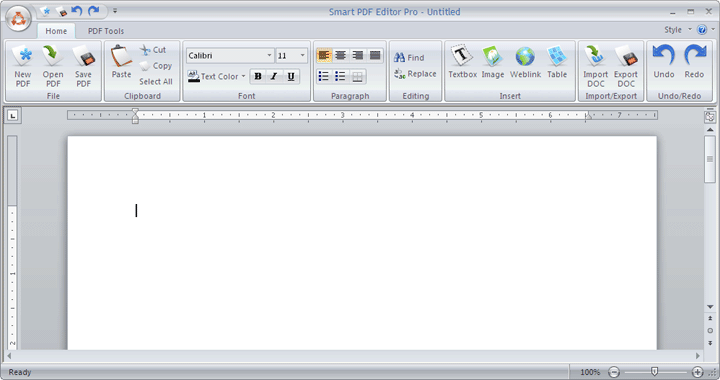
Task: Expand the Text Color dropdown arrow
Action: click(x=243, y=76)
